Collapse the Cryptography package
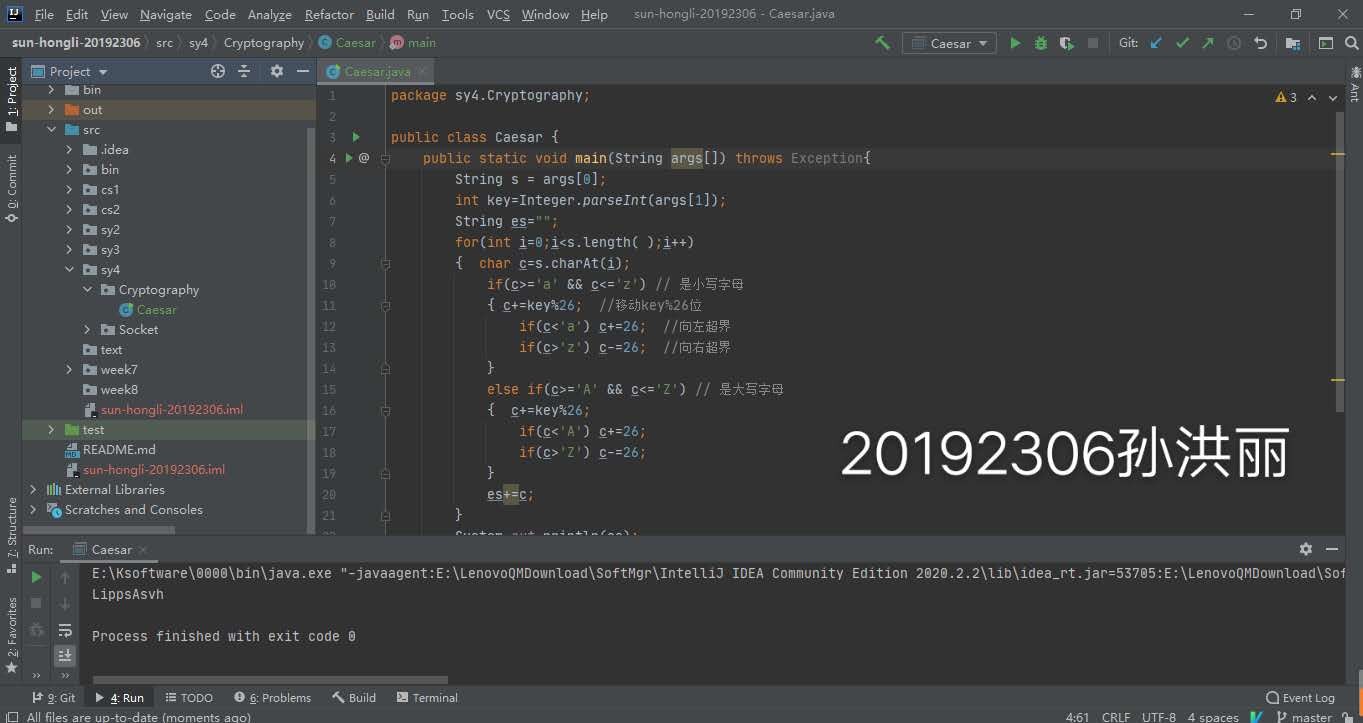Viewport: 1363px width, 723px height. point(88,290)
